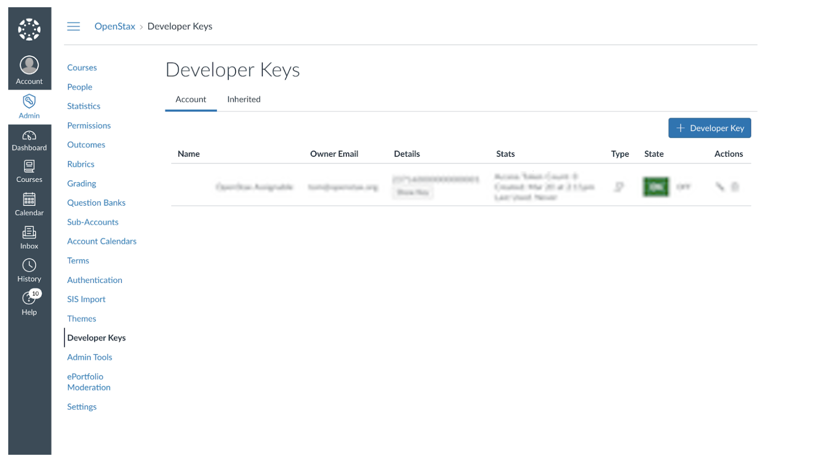Click the + Developer Key button

click(x=709, y=128)
